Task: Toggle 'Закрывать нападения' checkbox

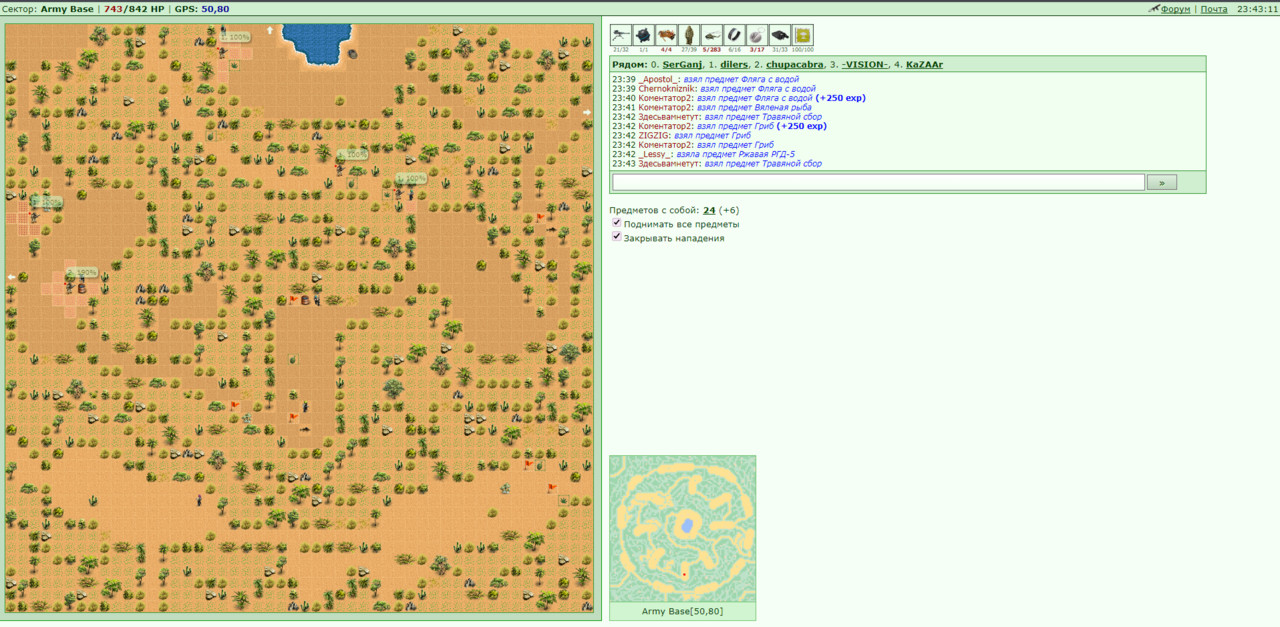Action: [x=616, y=237]
